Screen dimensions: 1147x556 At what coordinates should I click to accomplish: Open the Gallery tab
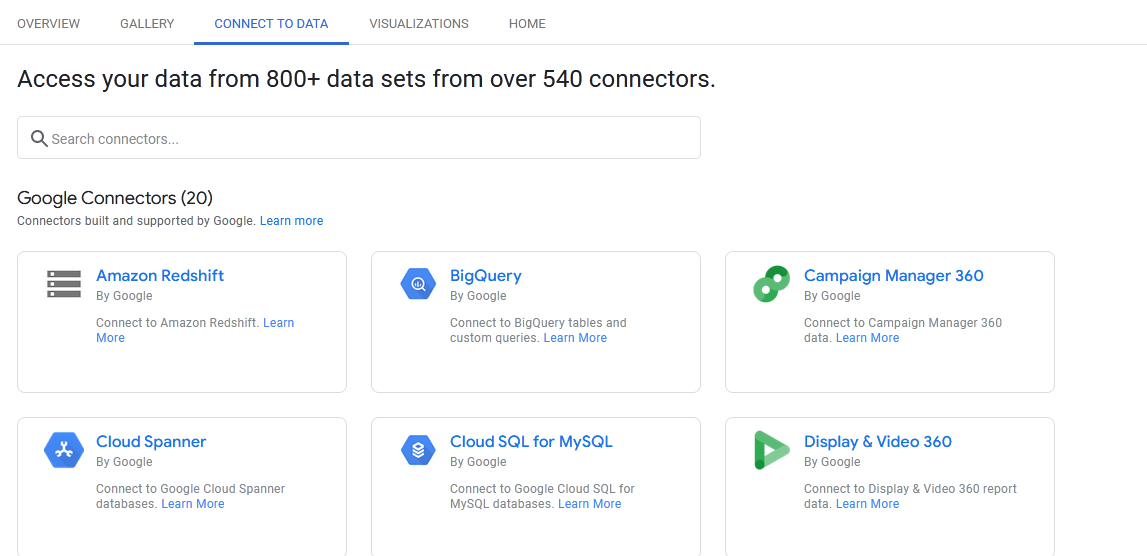click(x=147, y=23)
